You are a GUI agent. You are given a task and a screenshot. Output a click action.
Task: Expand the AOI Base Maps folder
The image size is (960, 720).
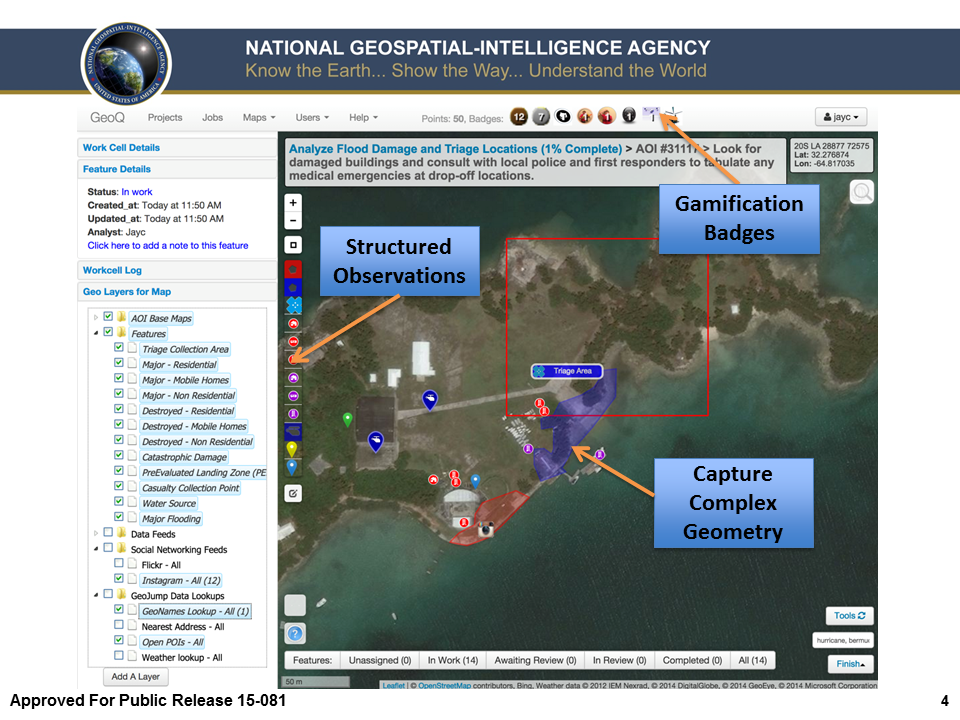[96, 318]
